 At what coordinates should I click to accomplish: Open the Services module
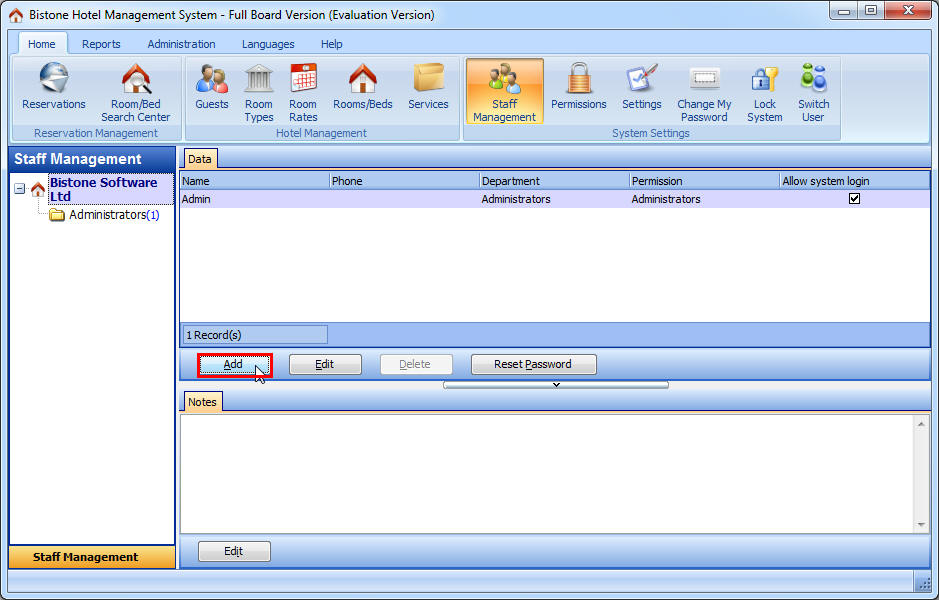point(428,88)
